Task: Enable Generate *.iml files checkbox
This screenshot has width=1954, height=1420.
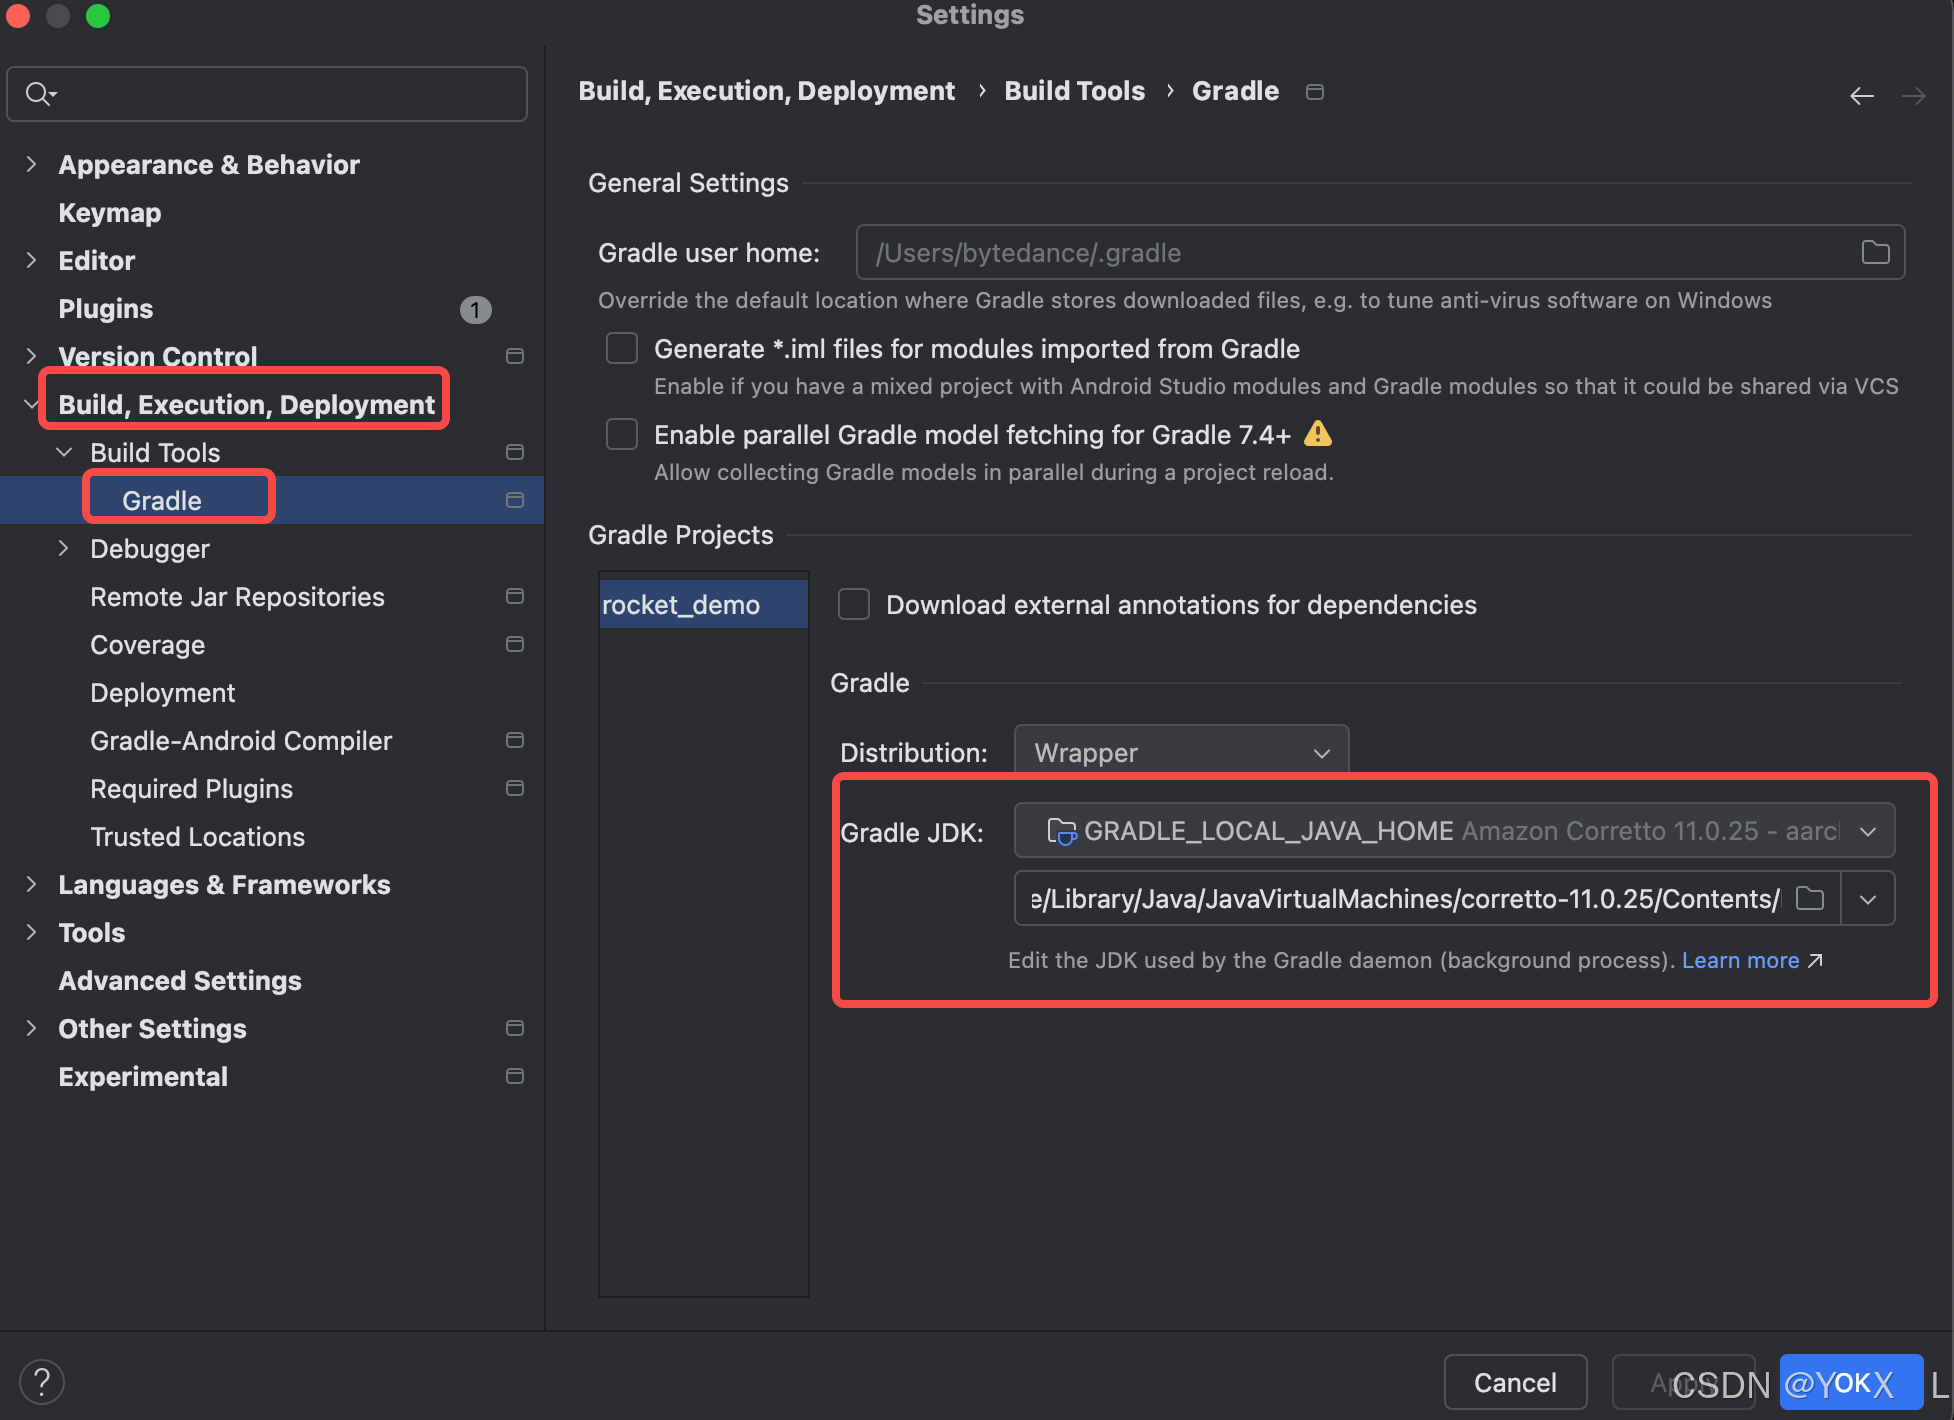Action: [622, 349]
